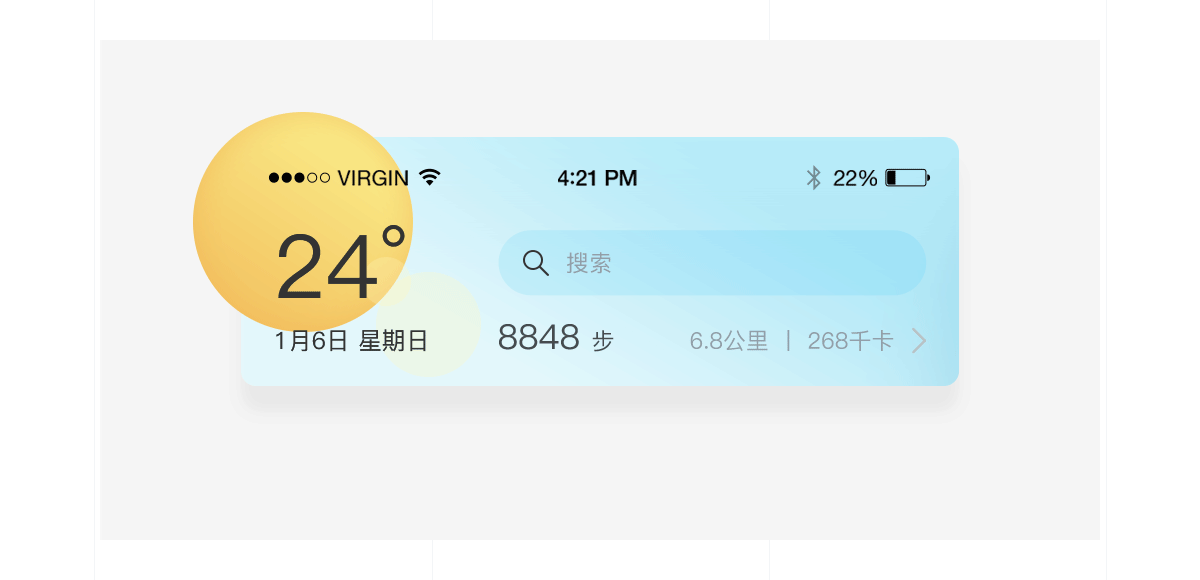The image size is (1200, 580).
Task: Click the Bluetooth status icon
Action: coord(814,178)
